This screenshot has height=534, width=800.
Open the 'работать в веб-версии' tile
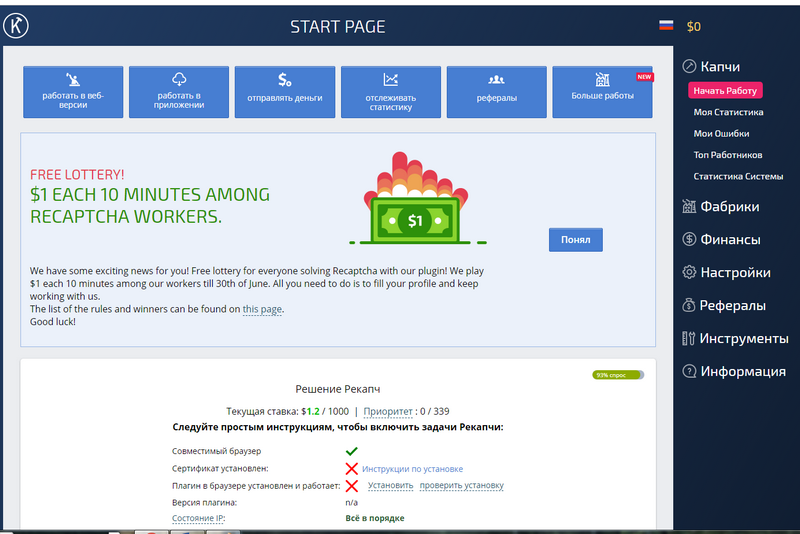(73, 92)
